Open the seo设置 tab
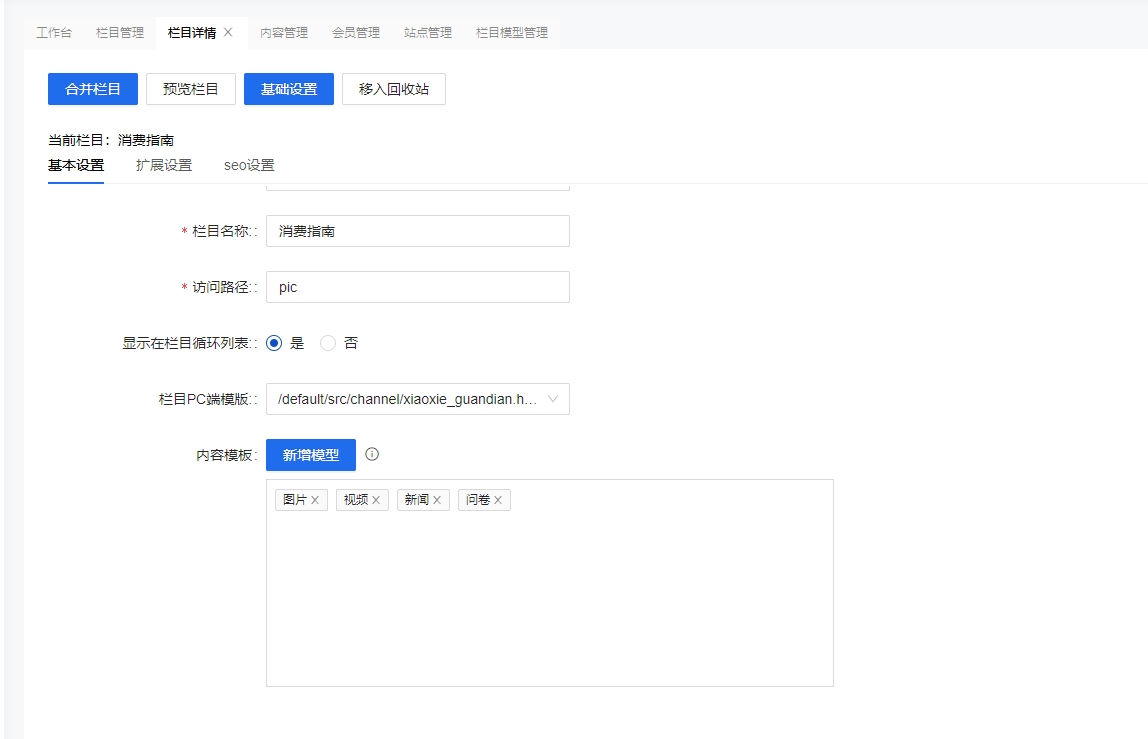The image size is (1148, 739). coord(249,165)
